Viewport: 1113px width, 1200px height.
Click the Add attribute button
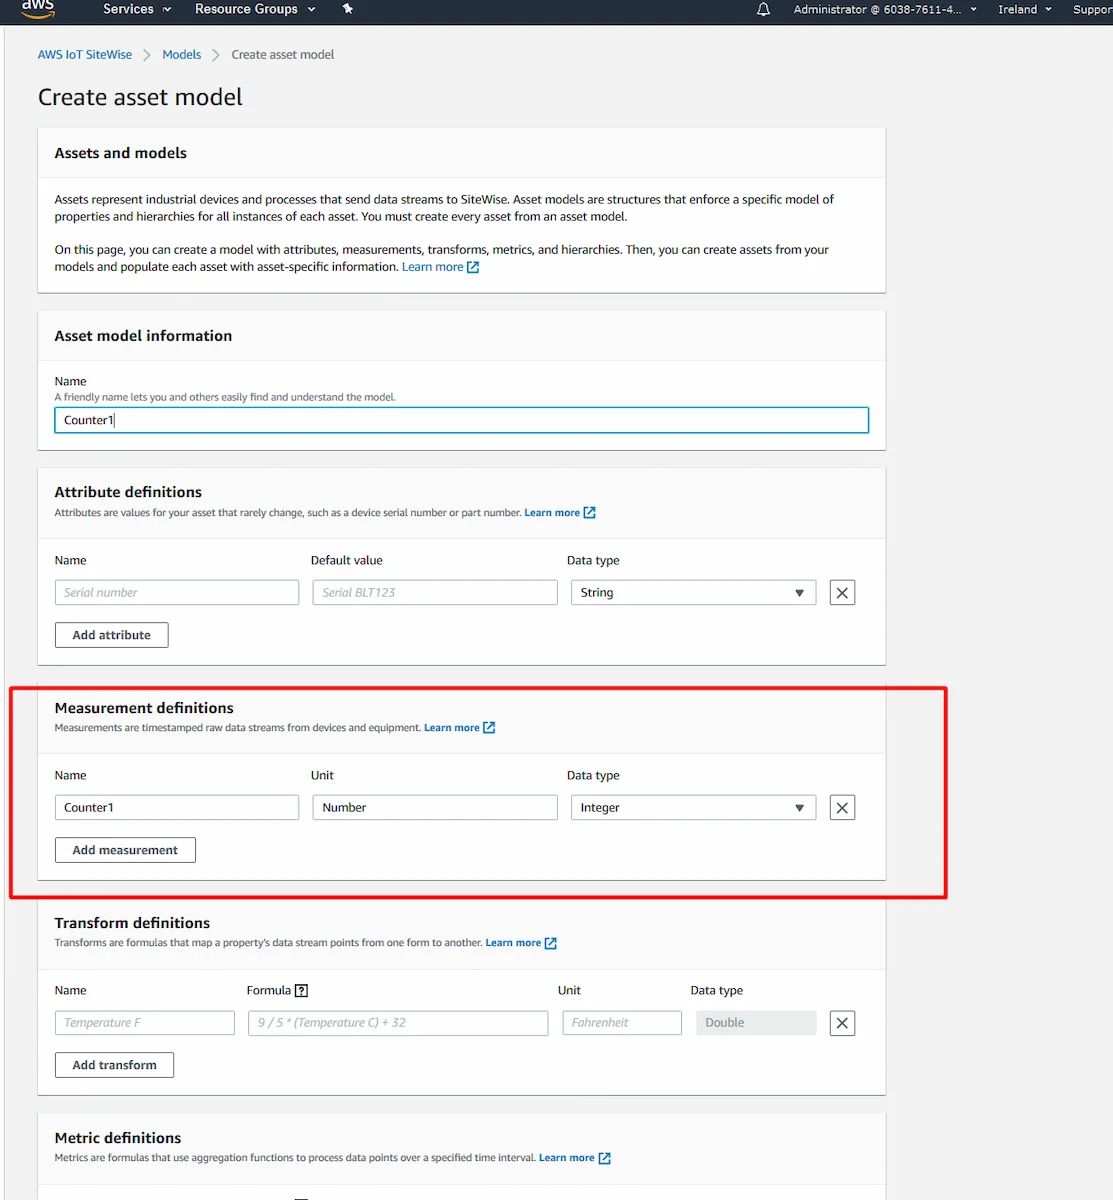[x=111, y=635]
